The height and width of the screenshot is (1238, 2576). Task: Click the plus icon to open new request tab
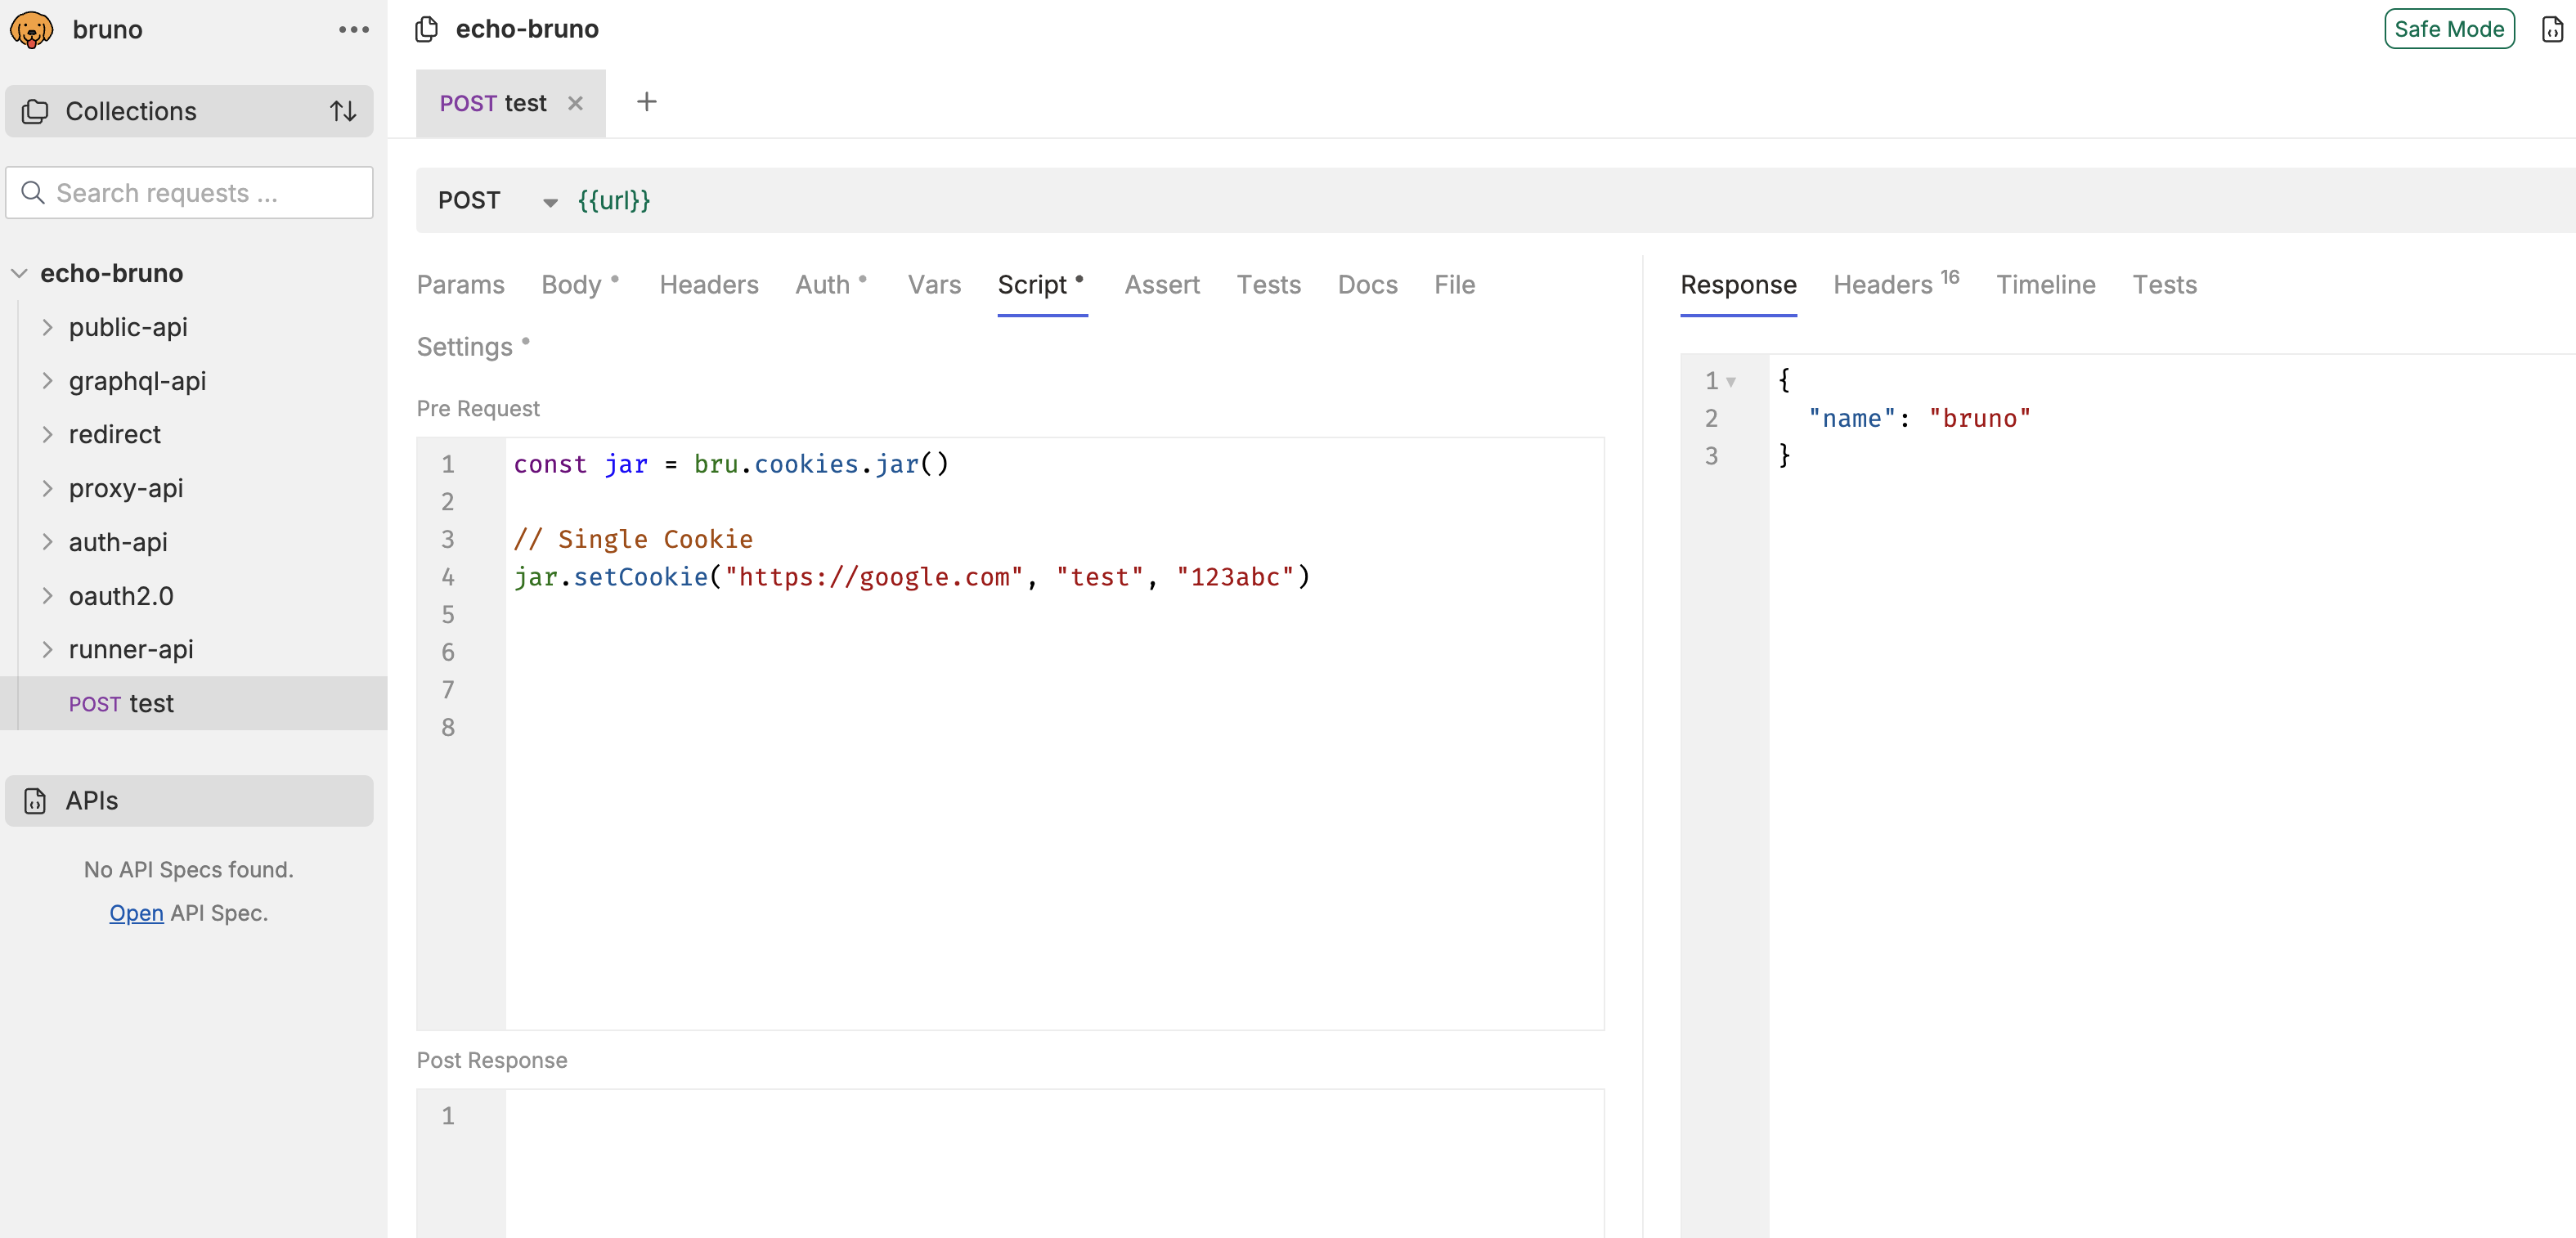click(646, 101)
